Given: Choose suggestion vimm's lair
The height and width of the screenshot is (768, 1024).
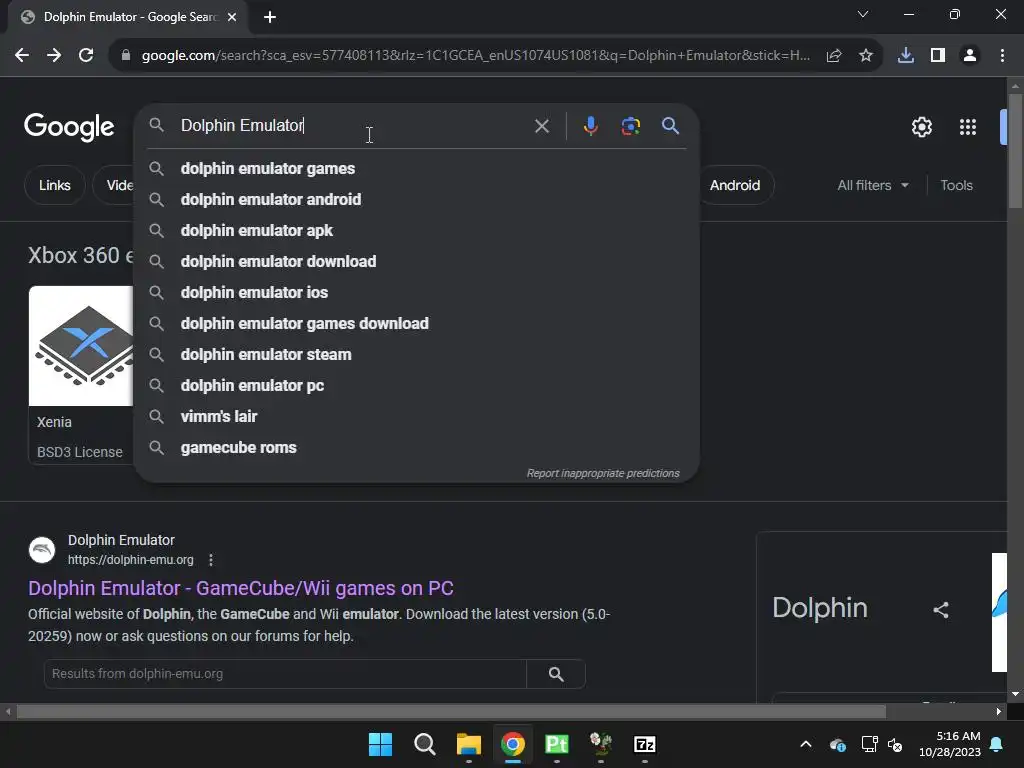Looking at the screenshot, I should click(417, 417).
